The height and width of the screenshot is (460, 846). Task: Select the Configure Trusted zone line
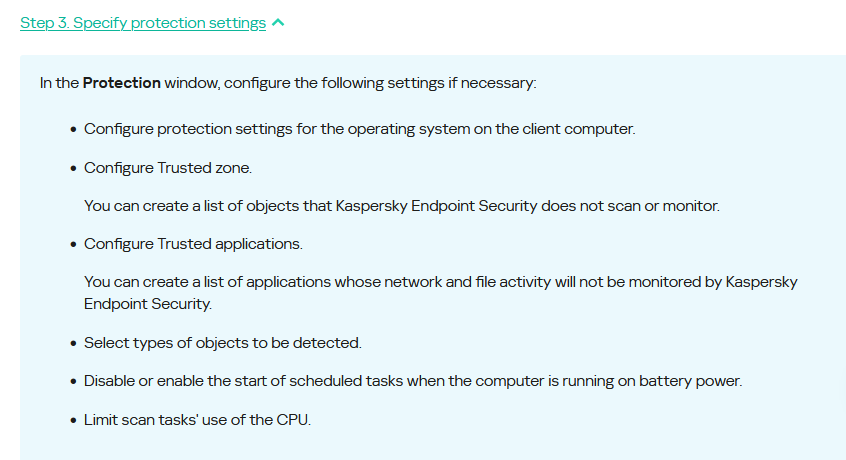click(174, 167)
